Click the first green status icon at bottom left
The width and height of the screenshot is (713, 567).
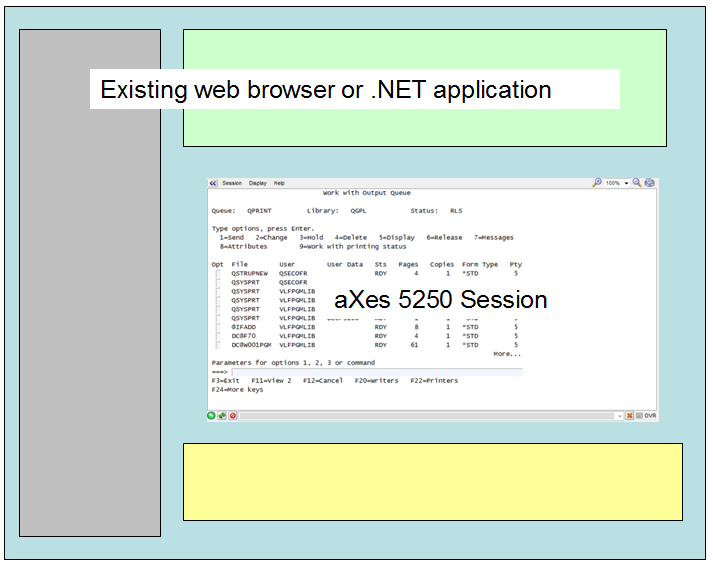click(212, 415)
